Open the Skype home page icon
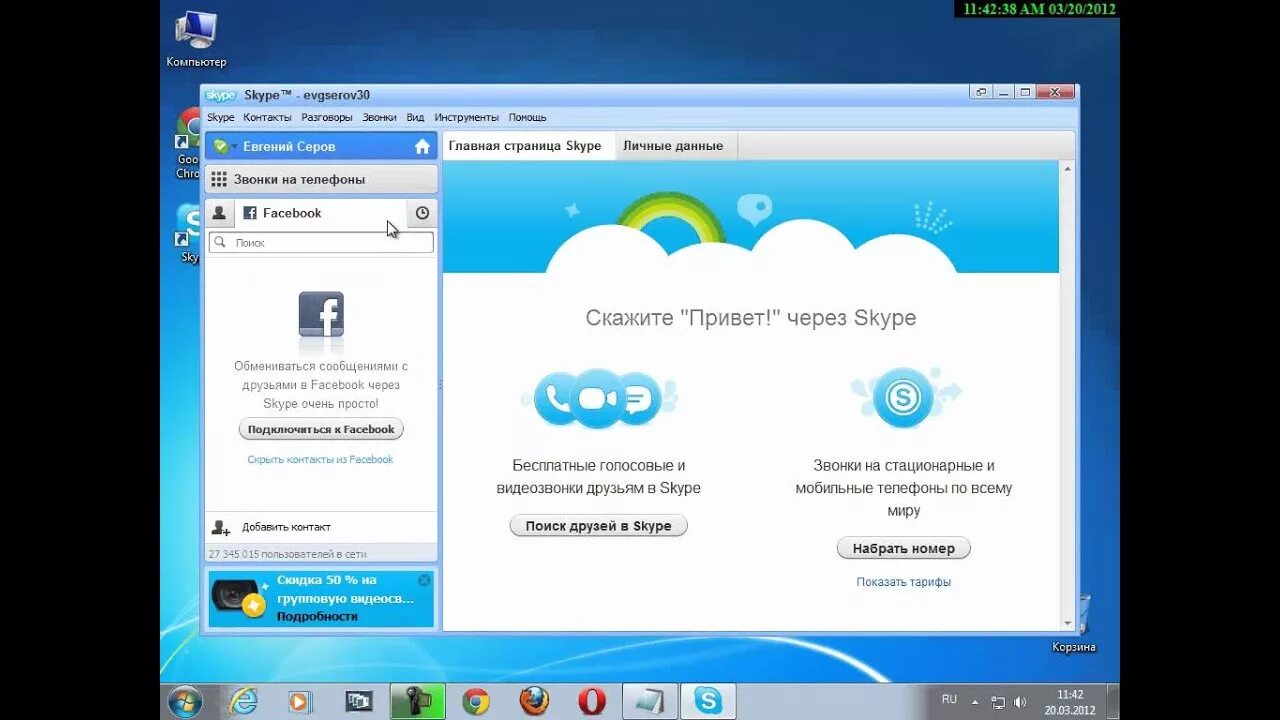The image size is (1280, 720). (x=422, y=146)
